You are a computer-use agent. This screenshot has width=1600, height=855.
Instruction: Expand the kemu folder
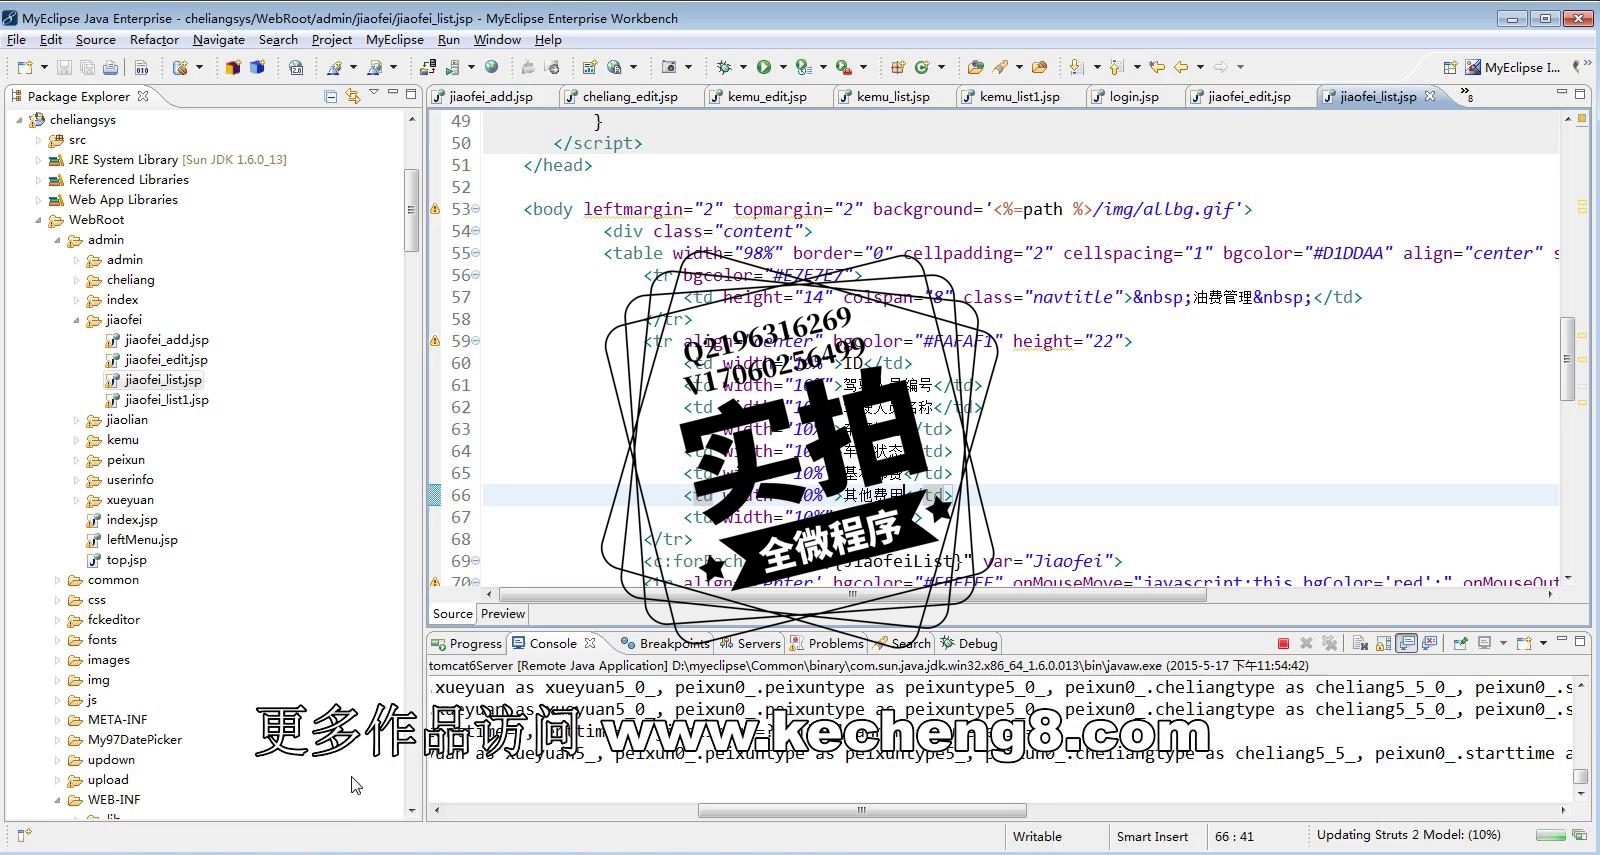point(76,440)
